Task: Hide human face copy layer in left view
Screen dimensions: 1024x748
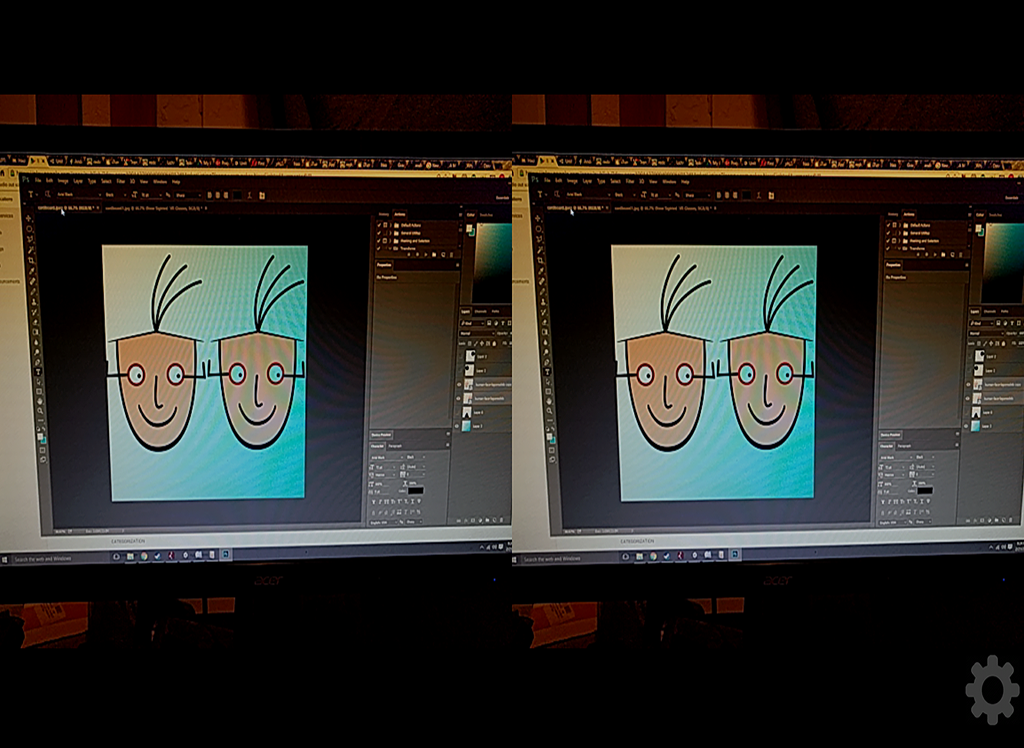Action: point(458,385)
